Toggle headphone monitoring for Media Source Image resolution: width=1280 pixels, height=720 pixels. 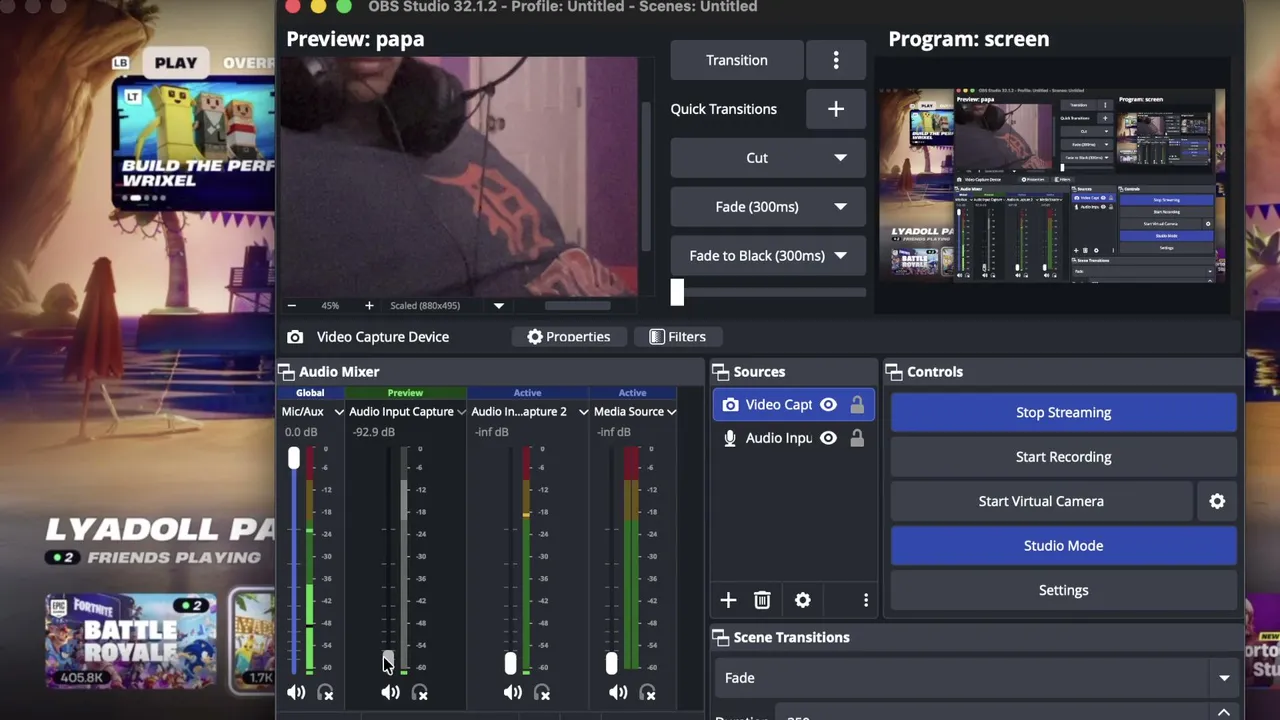pyautogui.click(x=648, y=692)
